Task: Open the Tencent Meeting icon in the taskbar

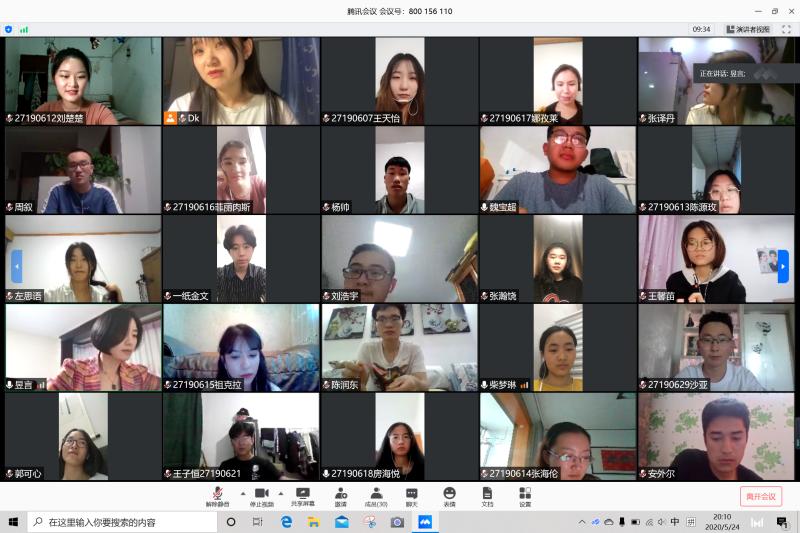Action: 425,522
